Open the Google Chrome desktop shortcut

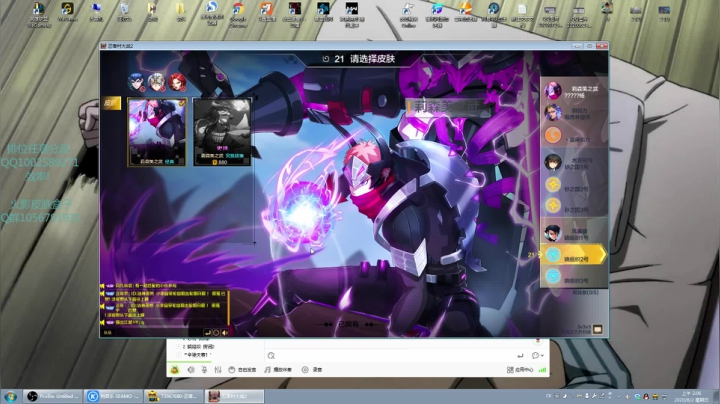tap(238, 14)
